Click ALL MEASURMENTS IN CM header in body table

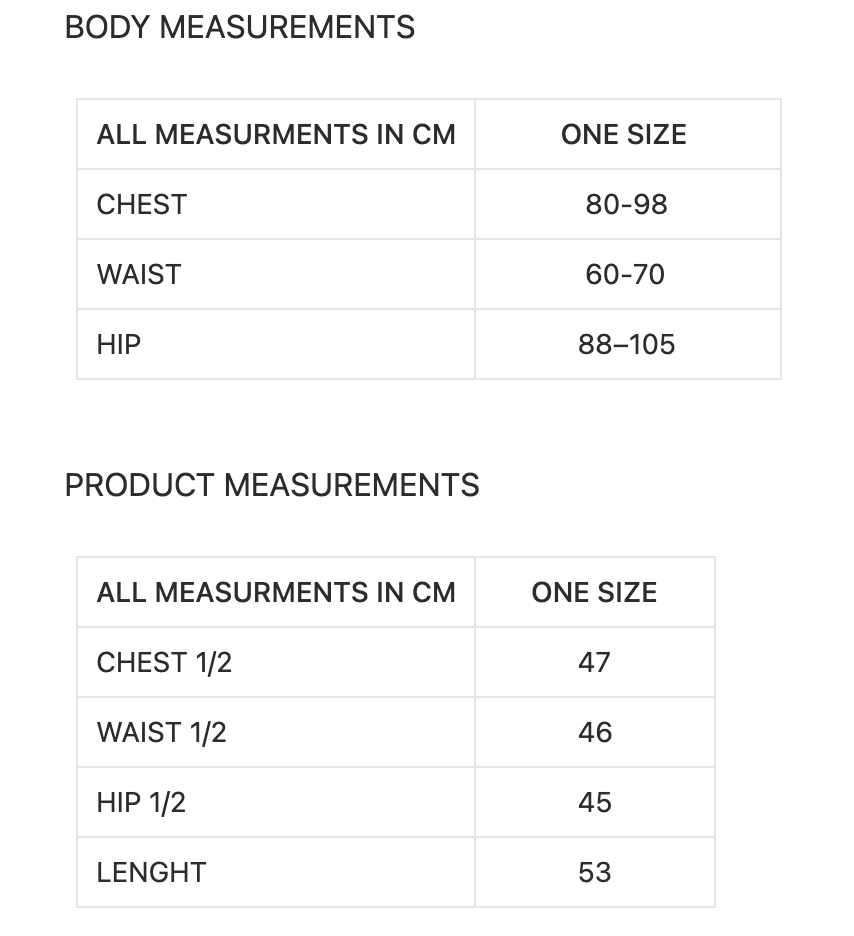(x=276, y=134)
